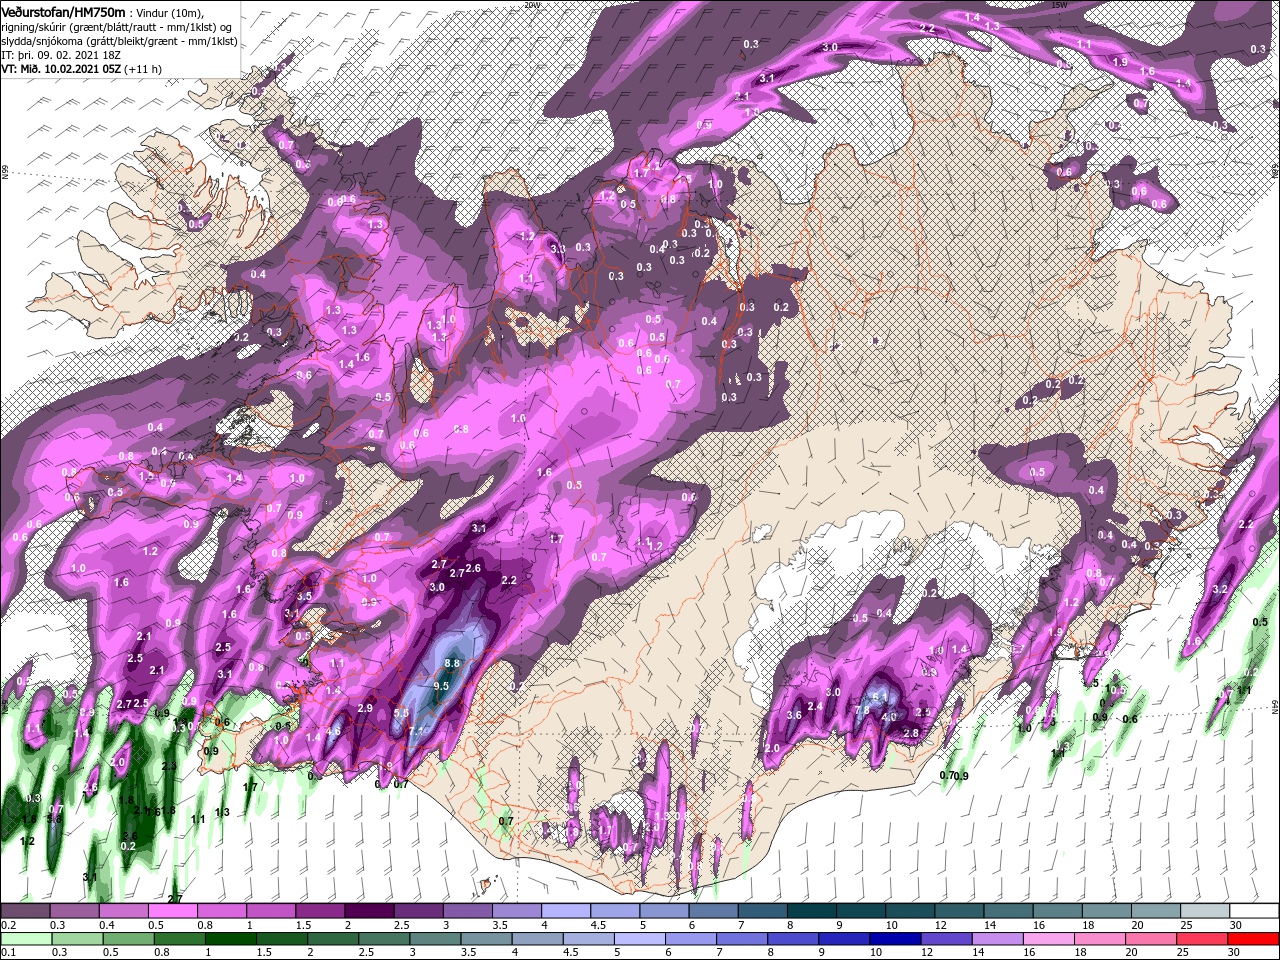Click the 4.0 value on the map
The width and height of the screenshot is (1280, 960).
[888, 716]
